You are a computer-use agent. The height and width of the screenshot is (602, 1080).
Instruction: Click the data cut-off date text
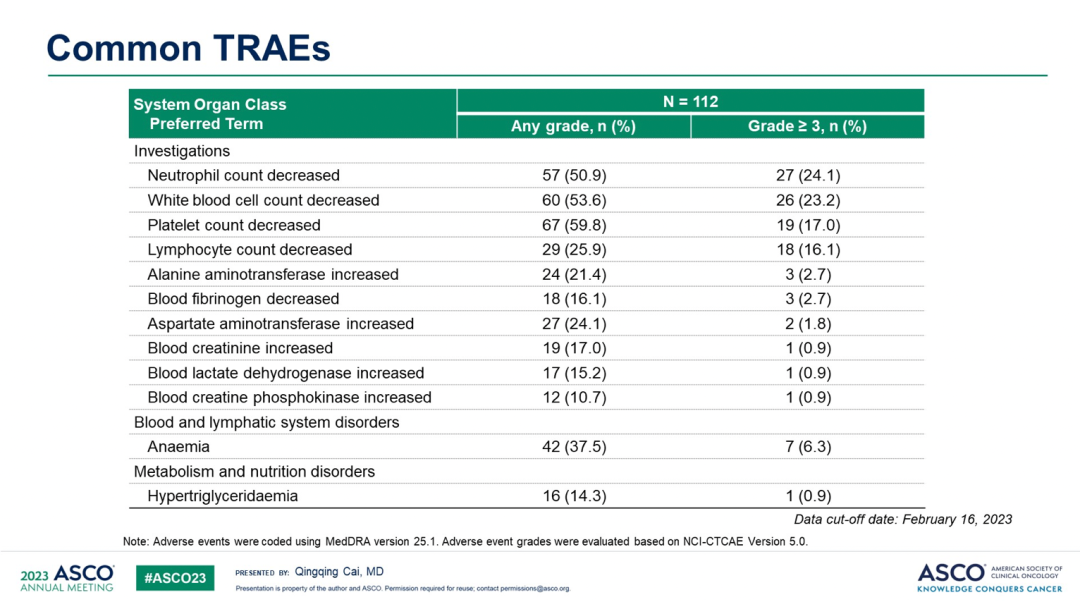902,519
